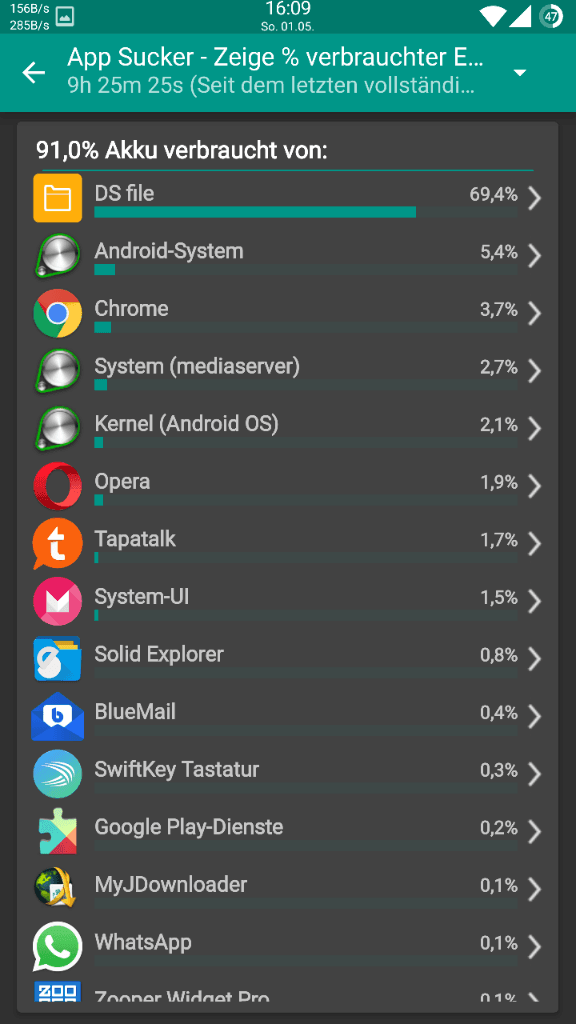Open the image notification icon in status bar
This screenshot has height=1024, width=576.
65,18
